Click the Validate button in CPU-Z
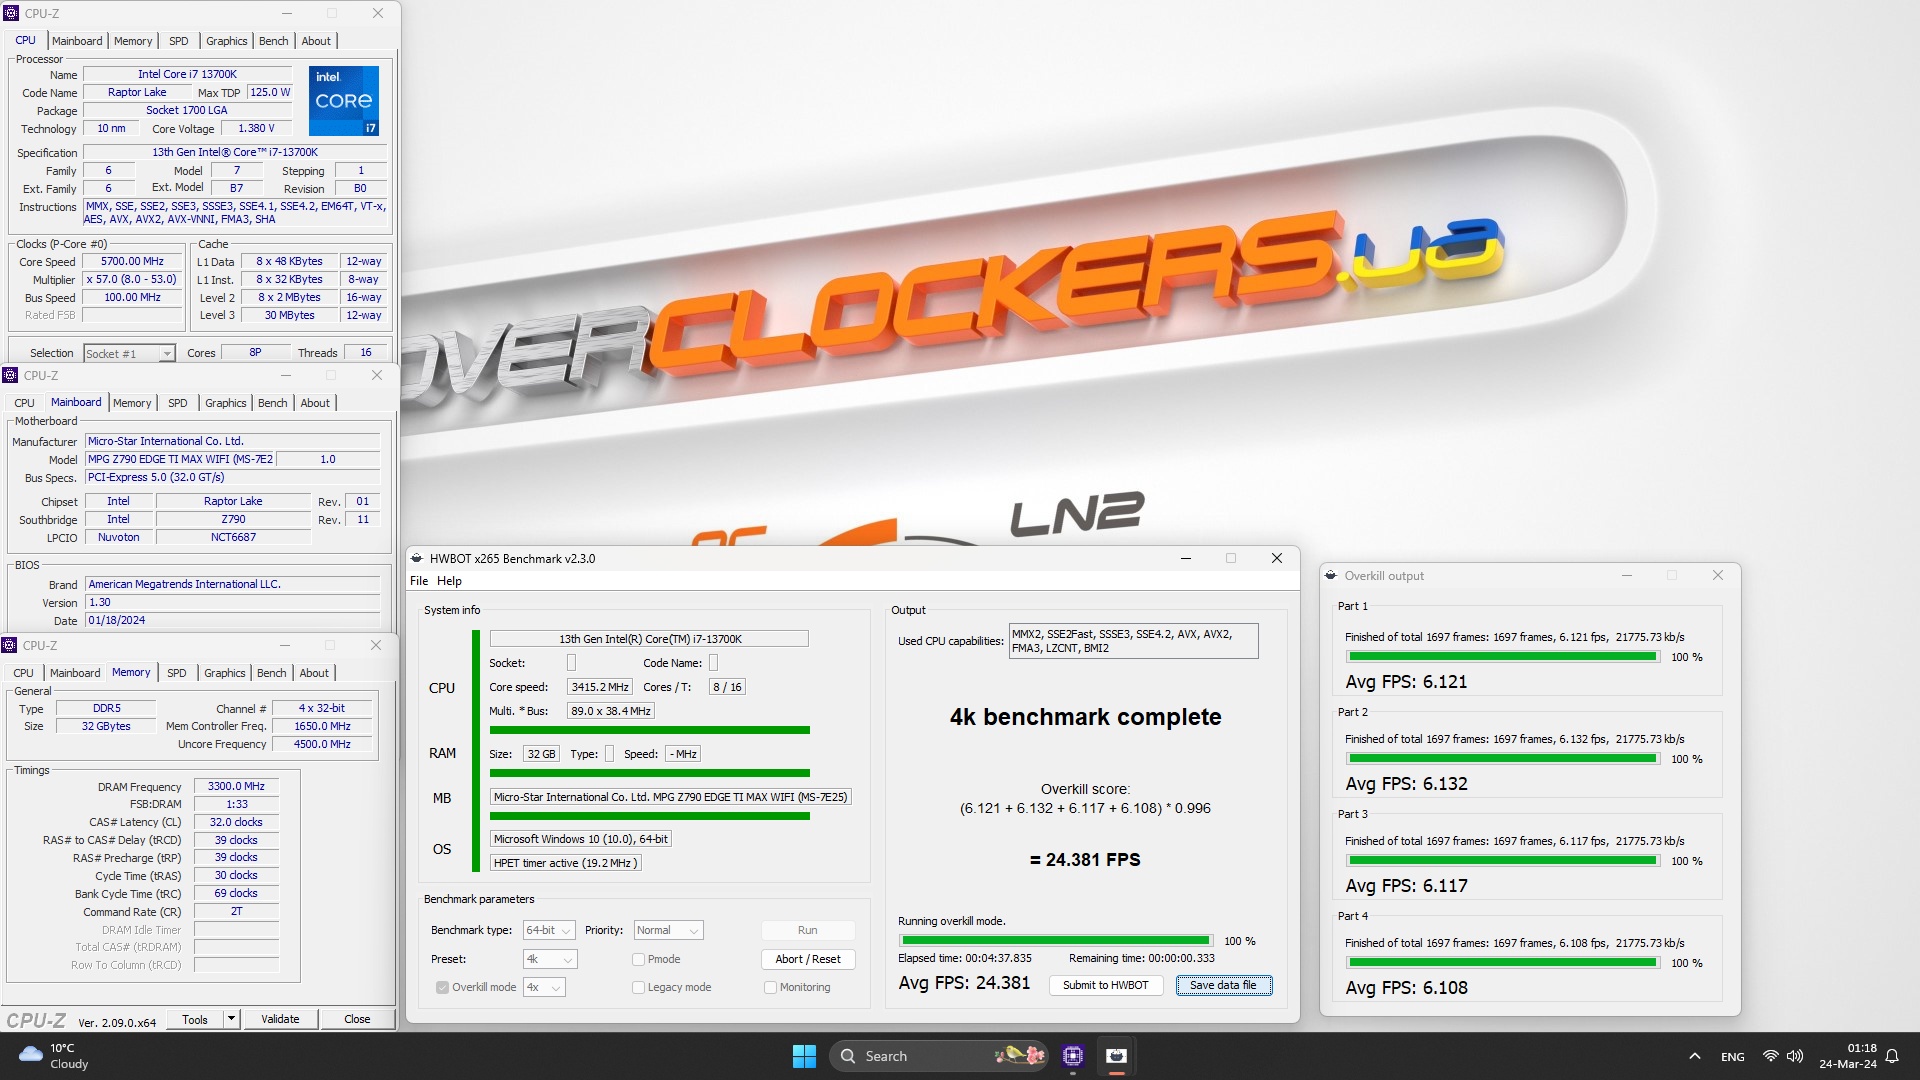The image size is (1920, 1080). 280,1019
